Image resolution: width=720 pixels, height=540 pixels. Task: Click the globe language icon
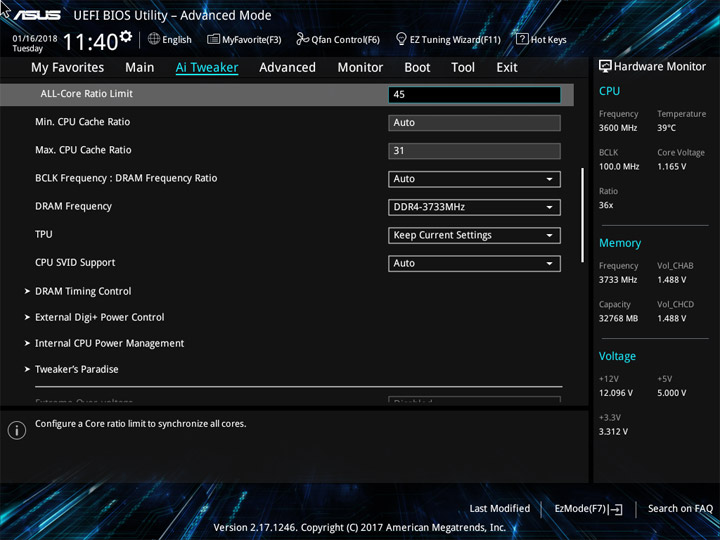point(154,39)
